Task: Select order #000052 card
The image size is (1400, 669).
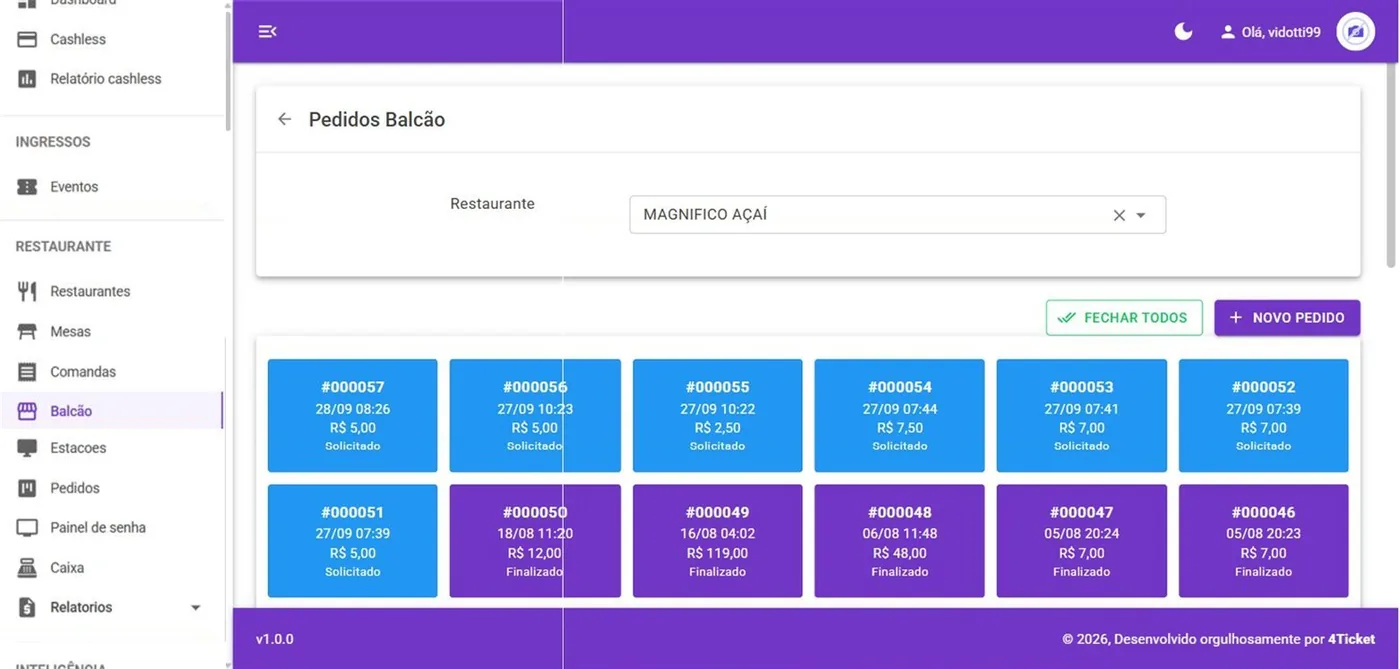Action: [x=1264, y=416]
